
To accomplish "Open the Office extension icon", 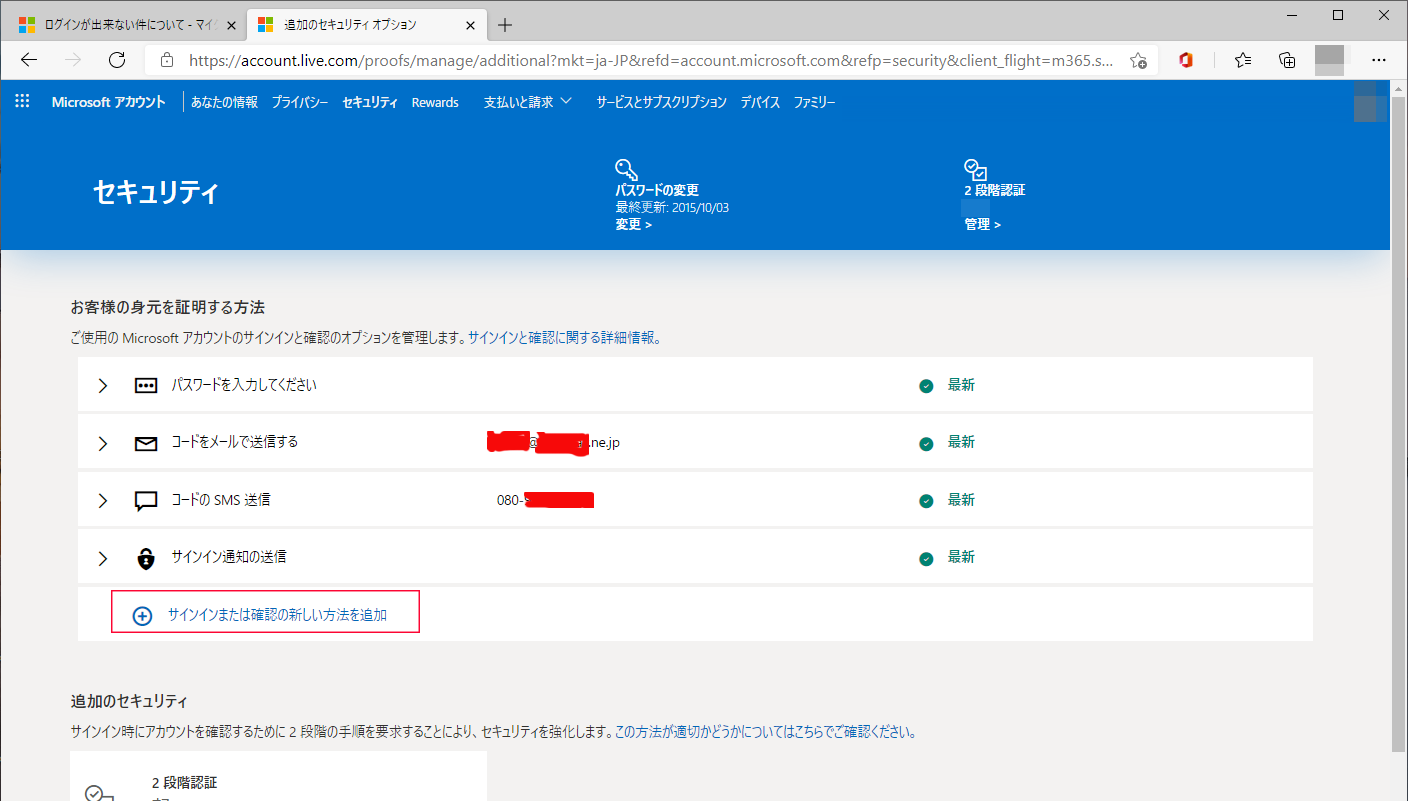I will click(x=1186, y=60).
